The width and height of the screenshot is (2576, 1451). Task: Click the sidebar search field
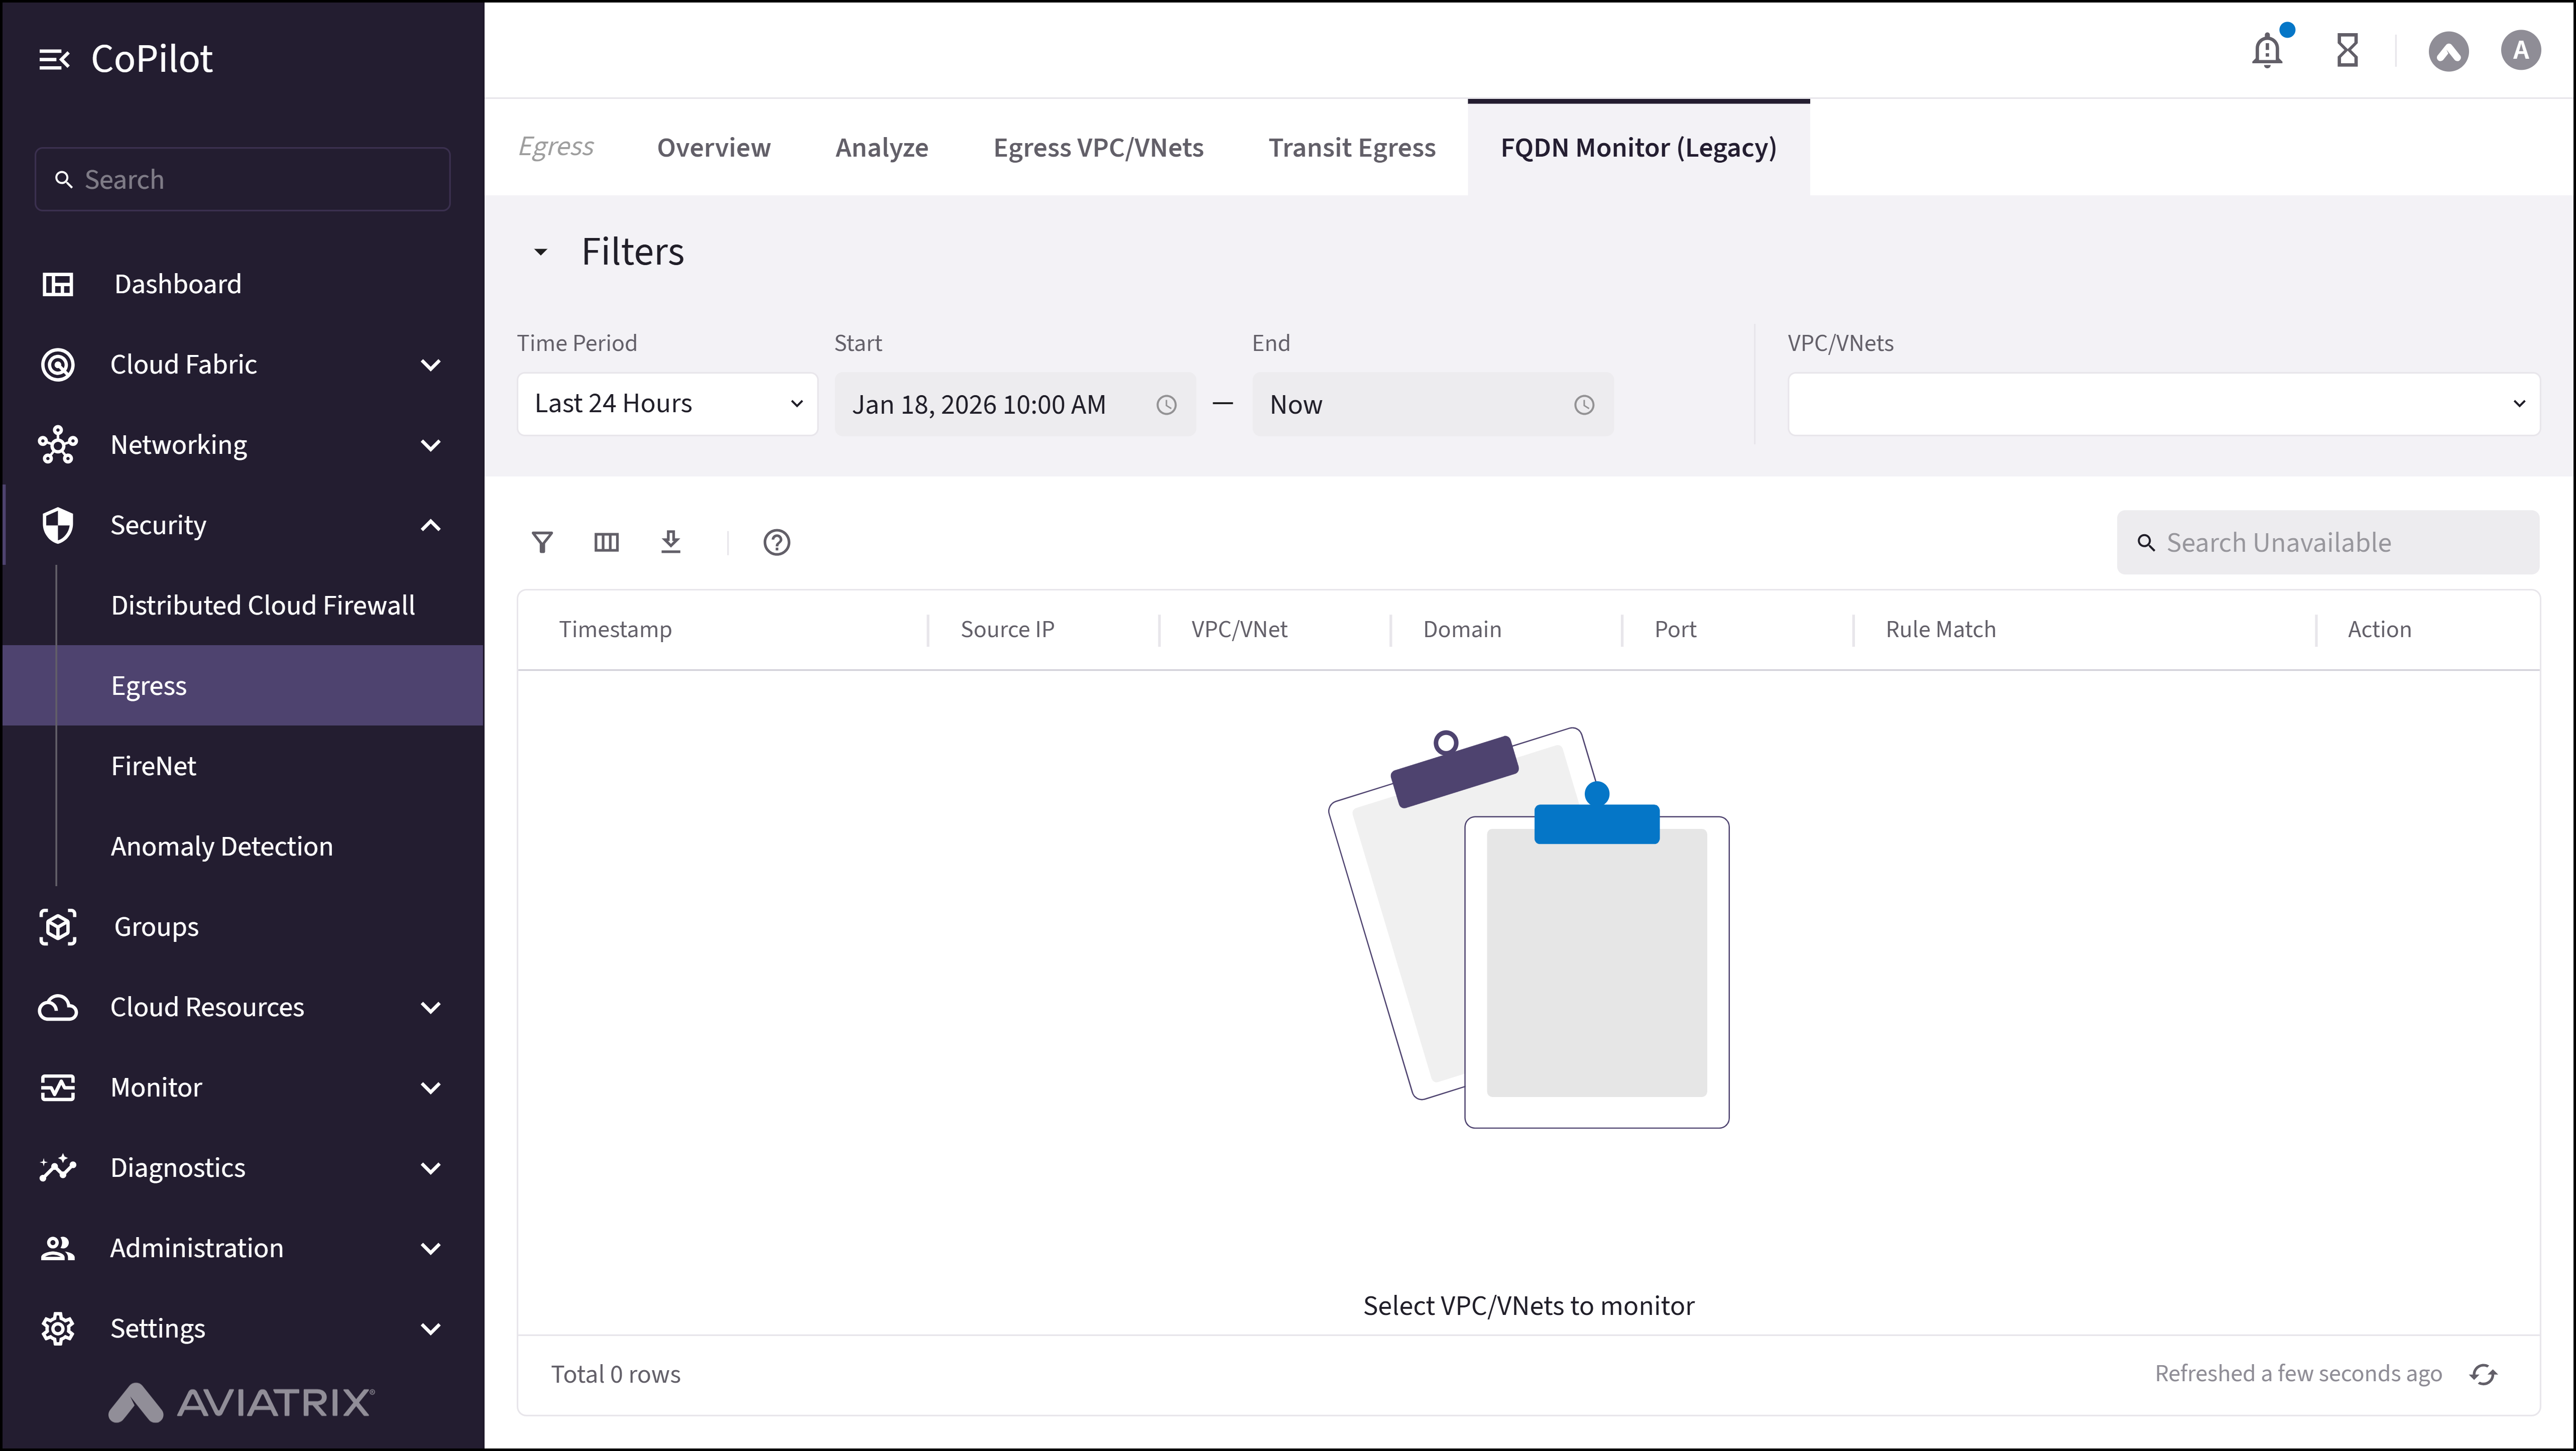point(242,179)
